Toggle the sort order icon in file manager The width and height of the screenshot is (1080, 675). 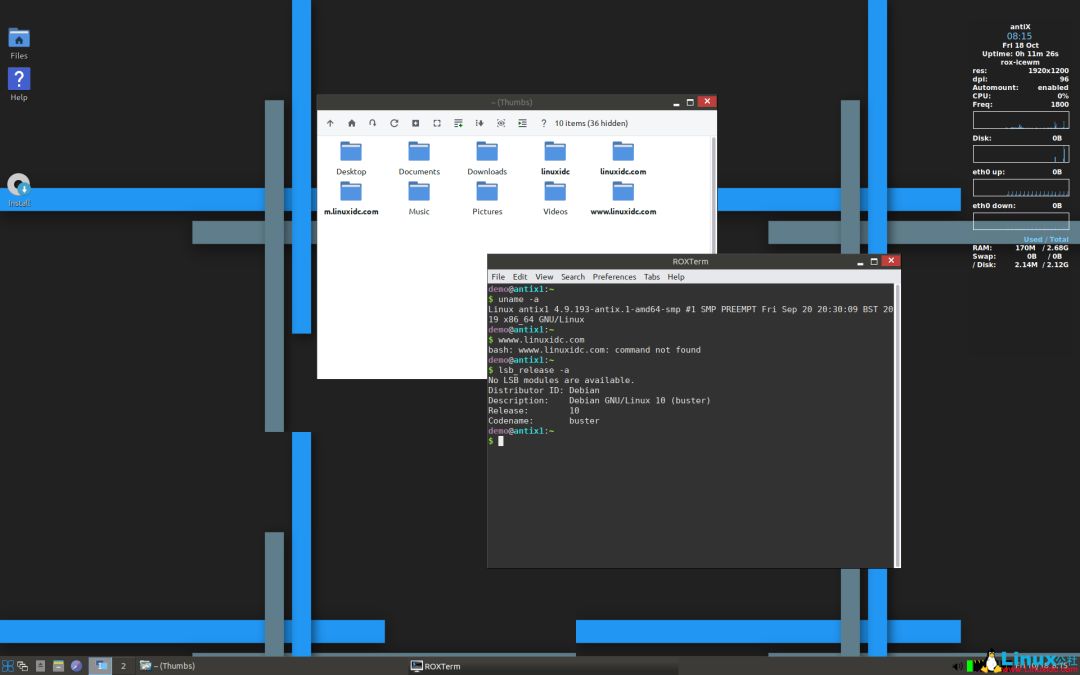[x=479, y=122]
